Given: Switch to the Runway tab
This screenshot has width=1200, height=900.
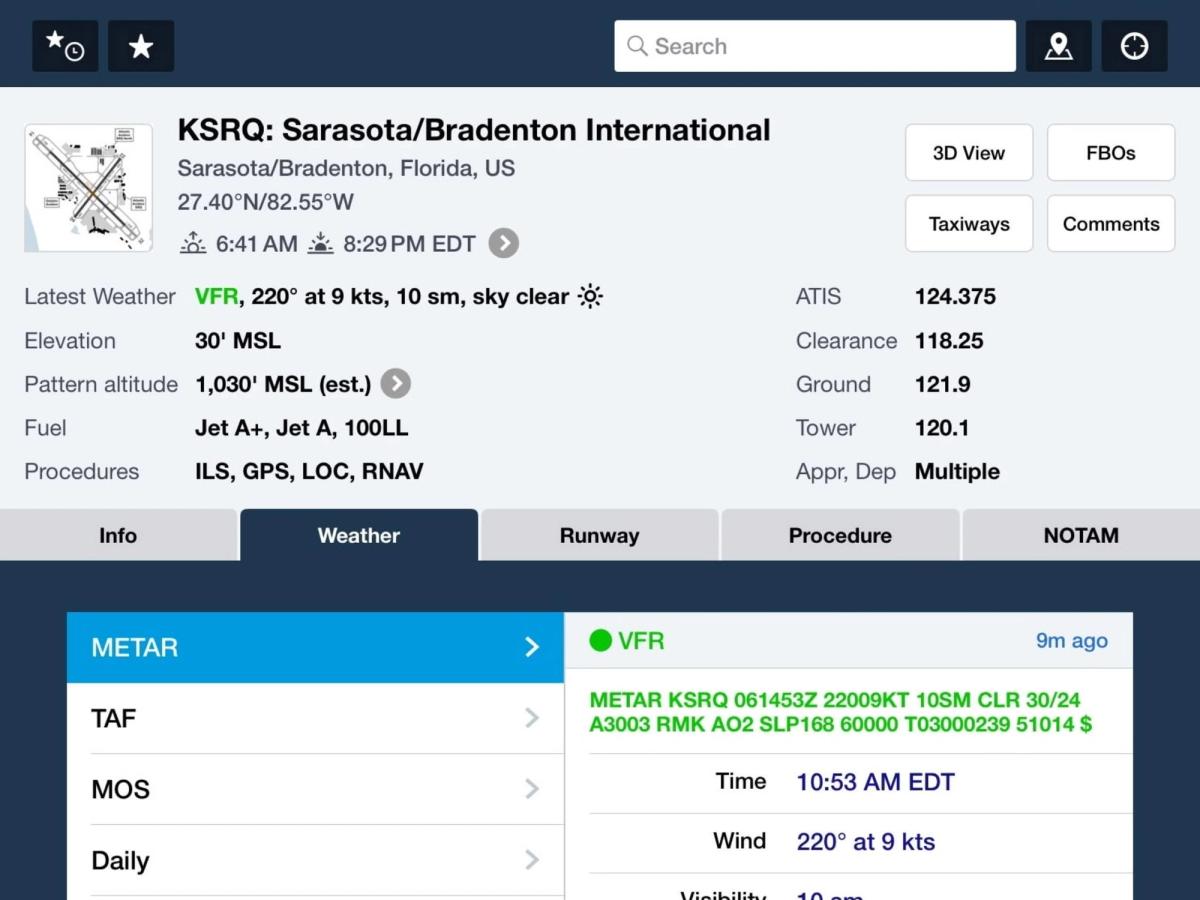Looking at the screenshot, I should point(599,535).
